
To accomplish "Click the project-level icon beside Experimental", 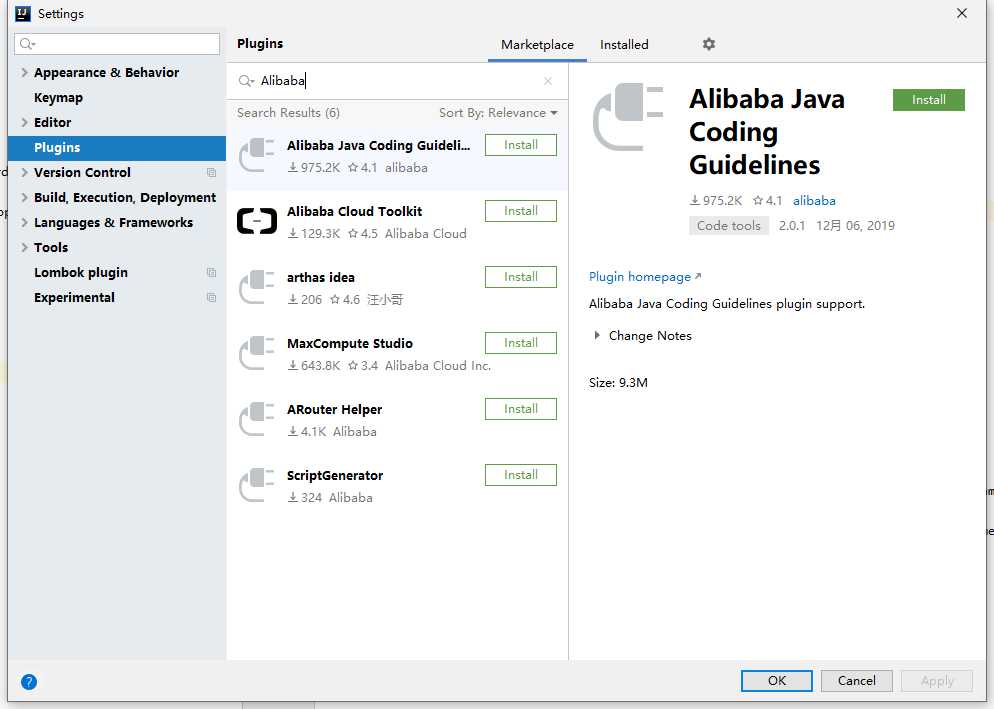I will click(x=212, y=297).
